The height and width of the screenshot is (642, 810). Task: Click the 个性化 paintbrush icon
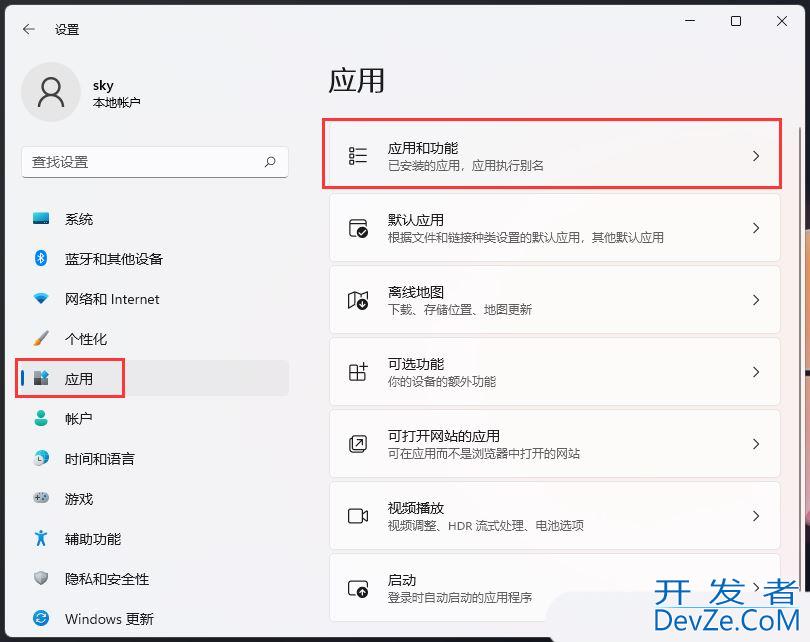coord(41,338)
